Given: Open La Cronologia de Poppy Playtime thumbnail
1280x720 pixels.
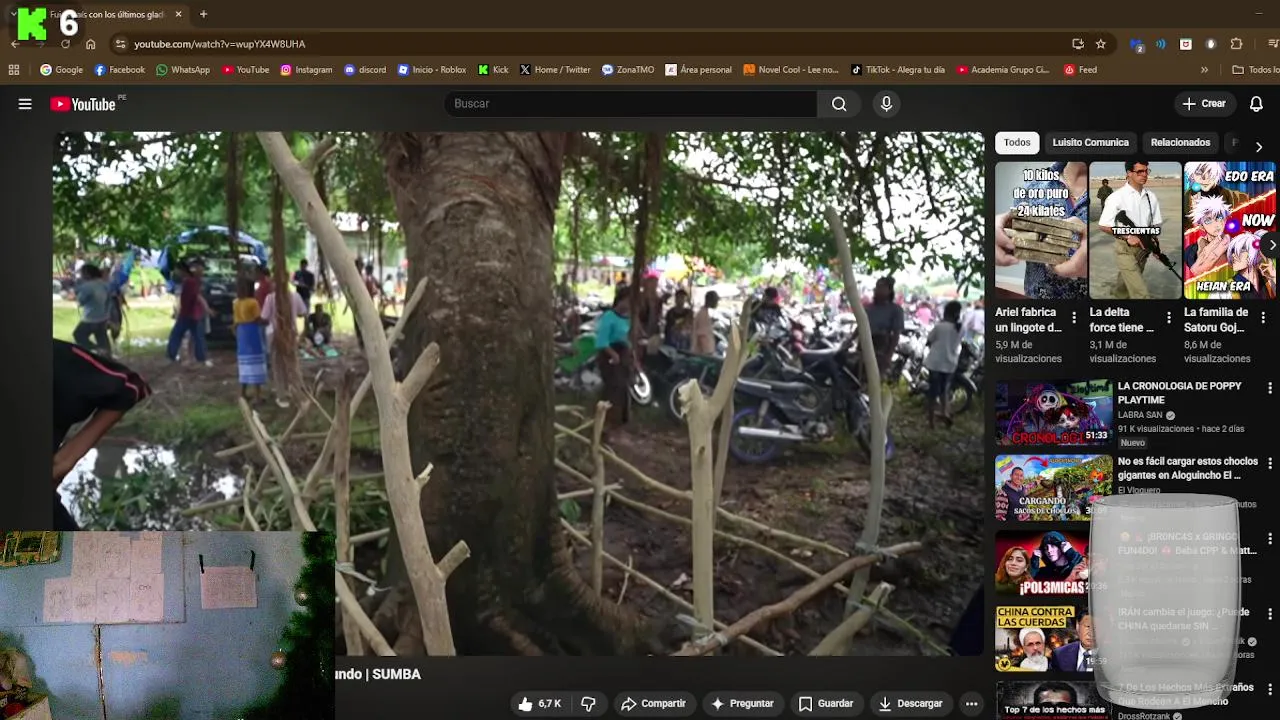Looking at the screenshot, I should pos(1053,412).
